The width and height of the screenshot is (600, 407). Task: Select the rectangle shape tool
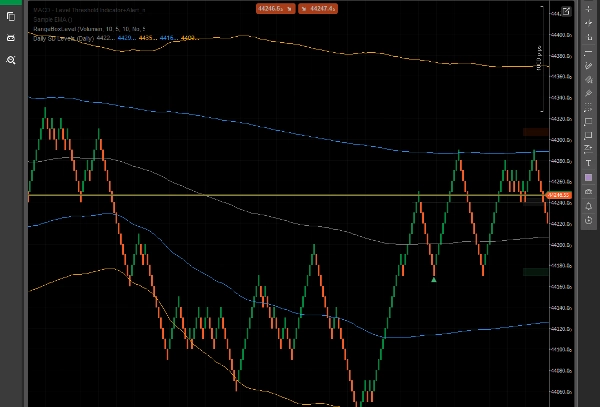pyautogui.click(x=589, y=122)
